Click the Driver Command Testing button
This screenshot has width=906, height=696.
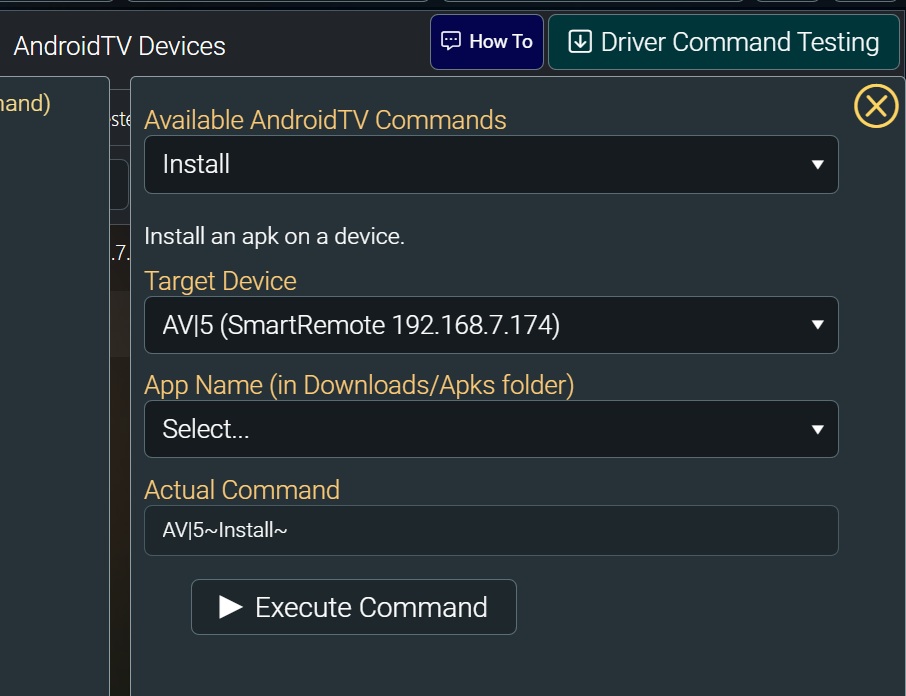(723, 42)
